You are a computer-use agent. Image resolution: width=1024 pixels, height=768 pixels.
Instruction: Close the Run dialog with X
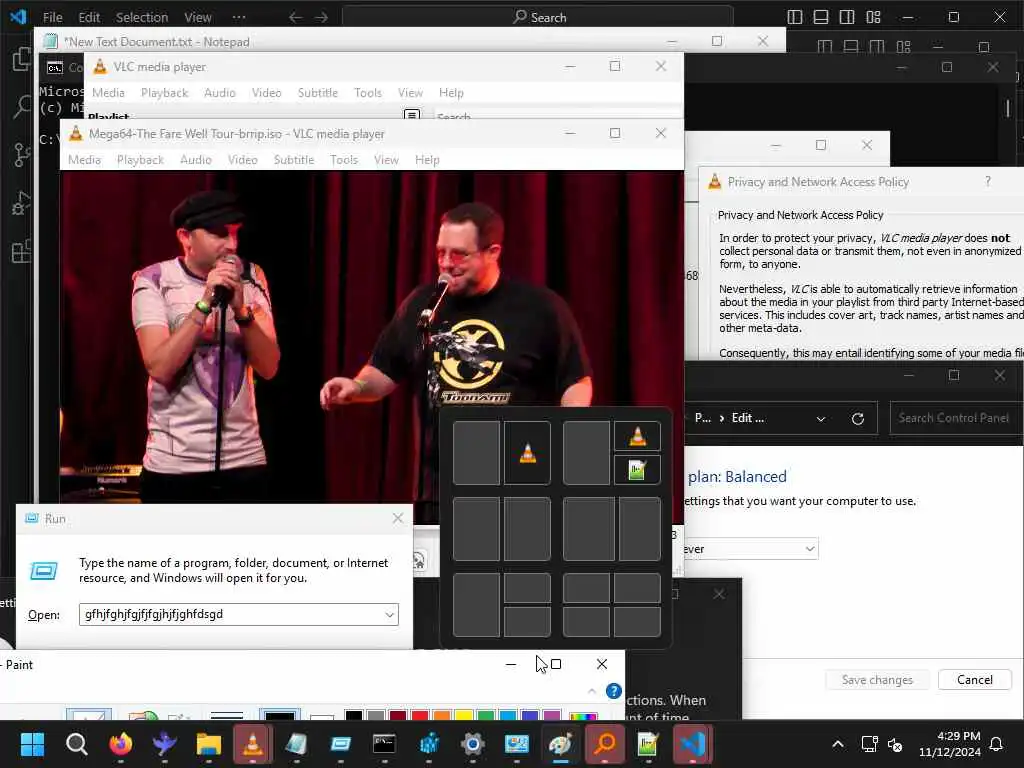coord(398,519)
